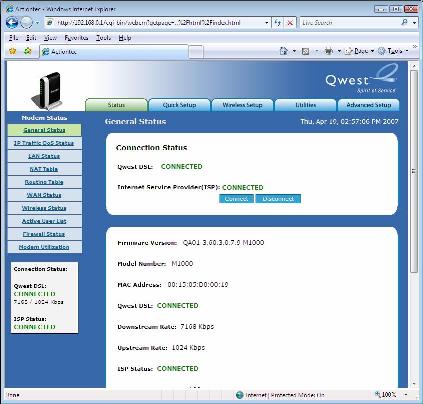Click the Connect button
Screen dimensions: 423x404
point(236,199)
